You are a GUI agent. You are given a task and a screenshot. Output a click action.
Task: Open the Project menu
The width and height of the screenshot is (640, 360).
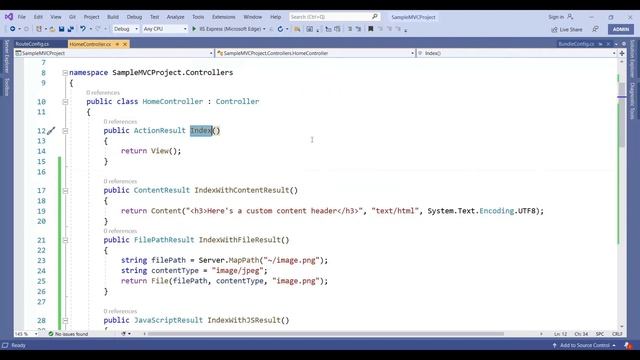click(x=91, y=17)
